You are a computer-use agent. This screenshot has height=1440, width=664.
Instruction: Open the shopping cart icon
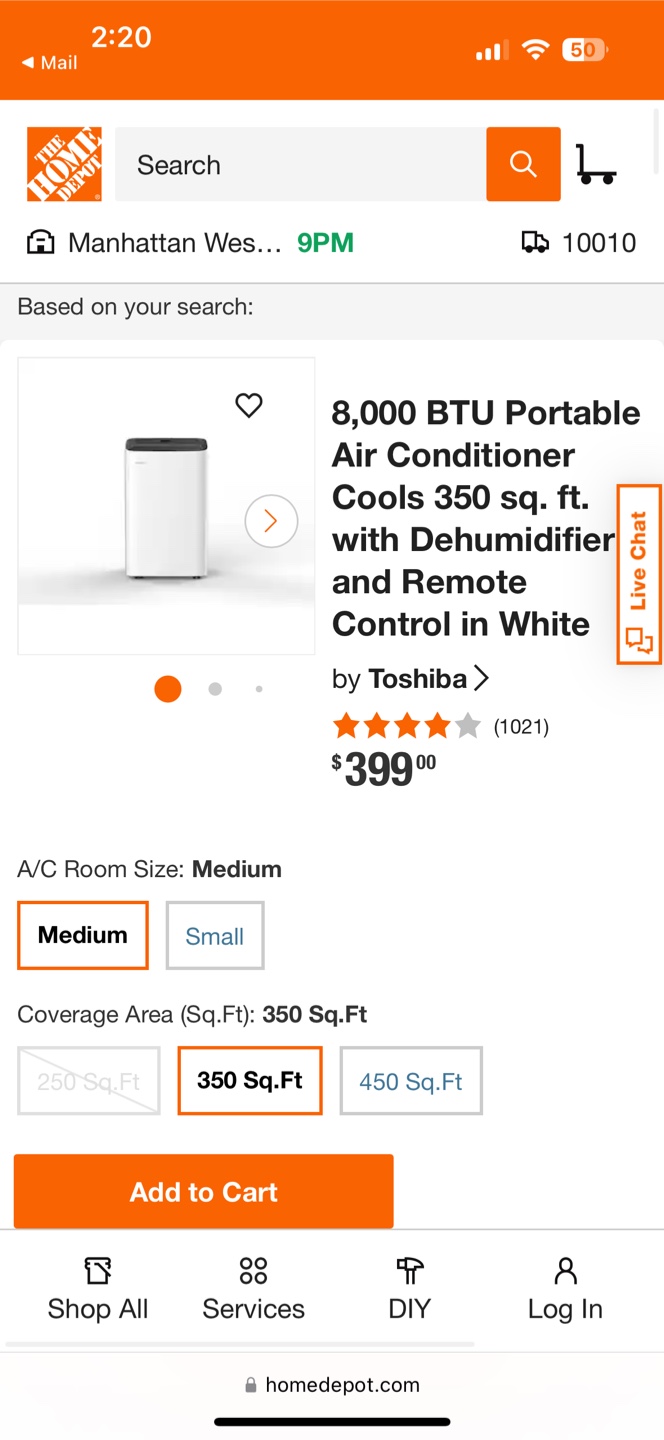(x=596, y=165)
